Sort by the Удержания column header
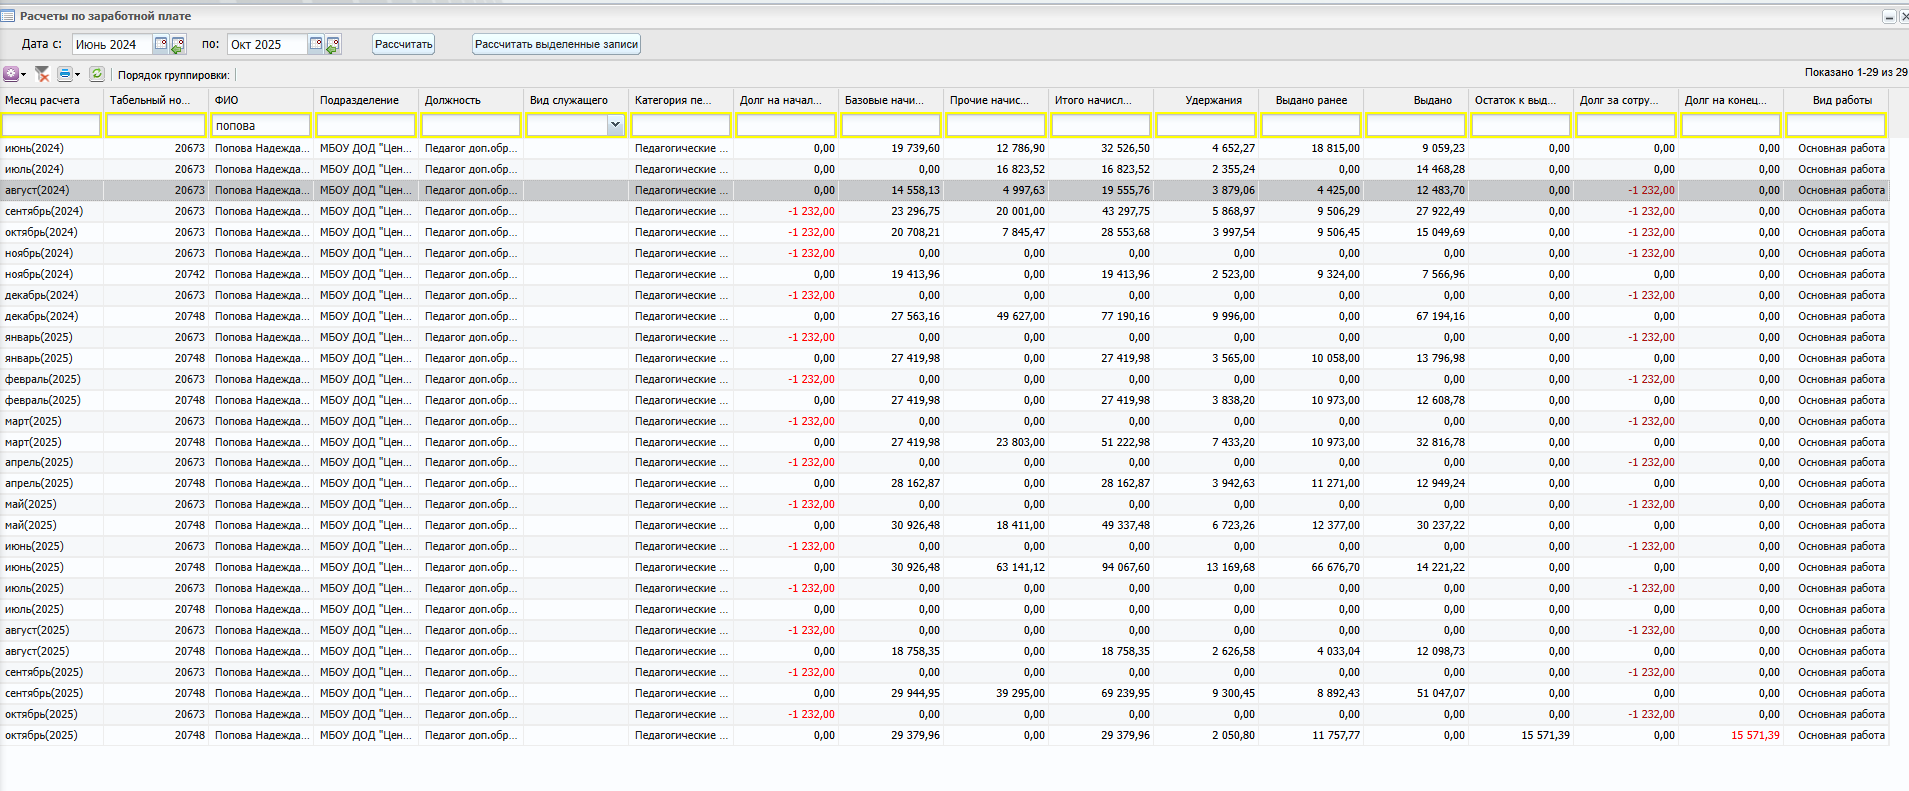1909x791 pixels. click(1213, 100)
